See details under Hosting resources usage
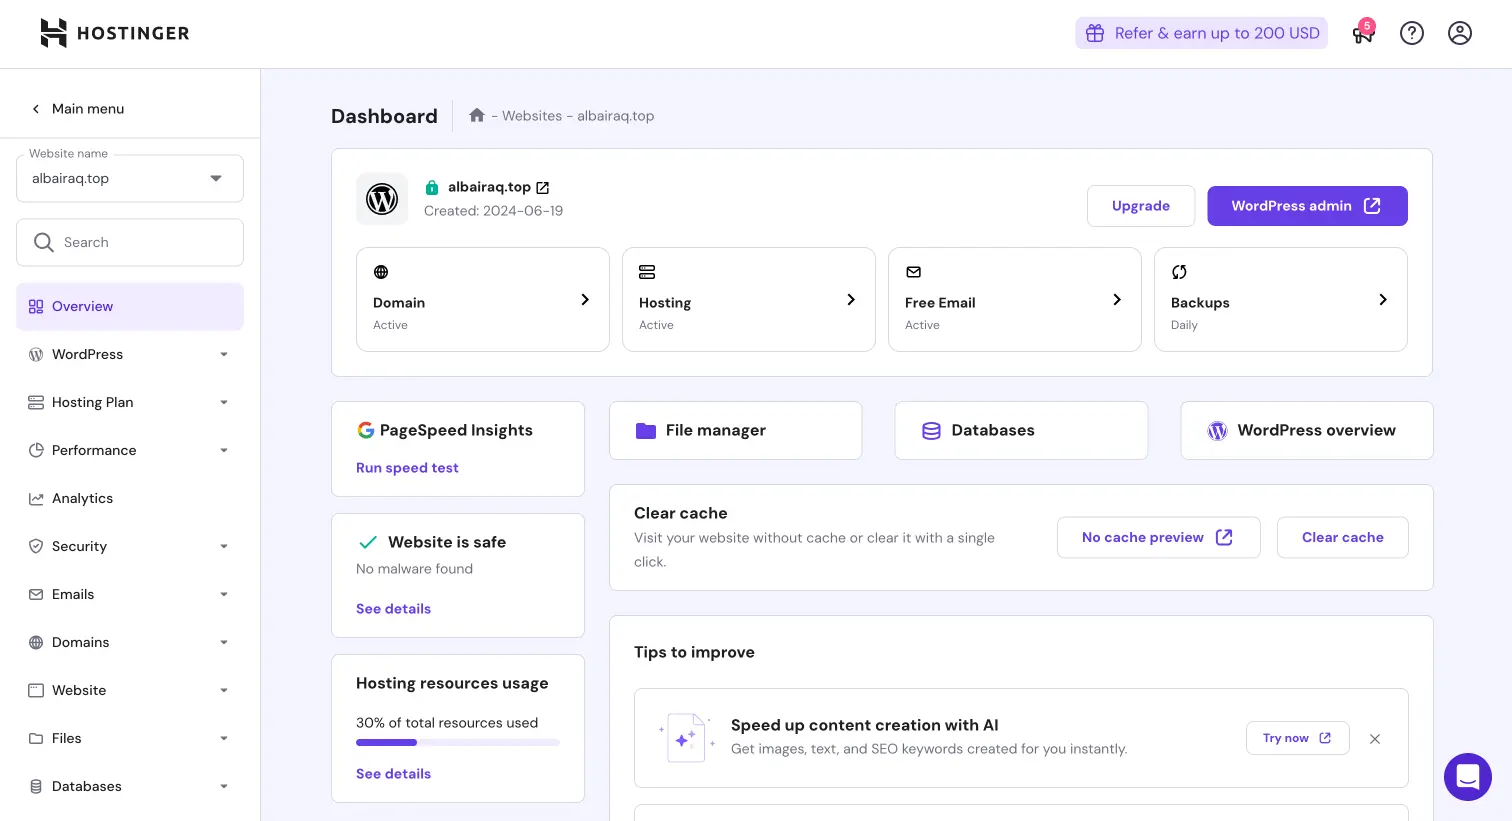 393,773
